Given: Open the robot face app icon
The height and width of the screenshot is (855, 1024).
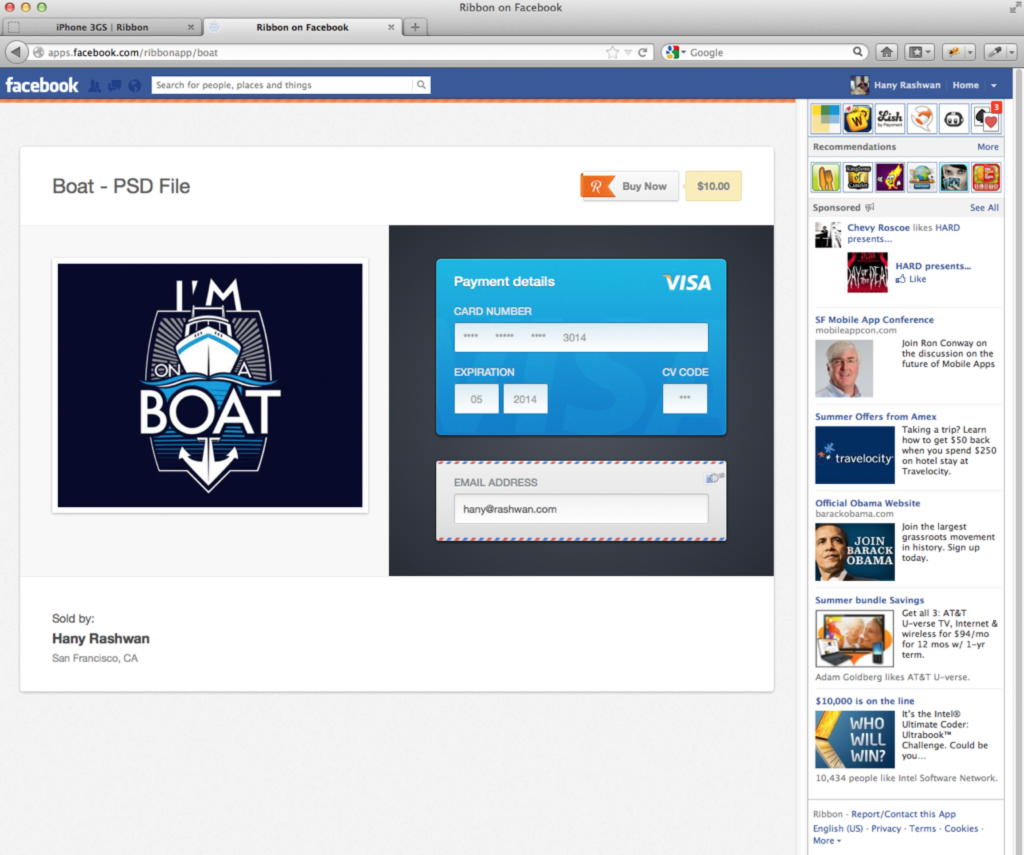Looking at the screenshot, I should point(953,119).
